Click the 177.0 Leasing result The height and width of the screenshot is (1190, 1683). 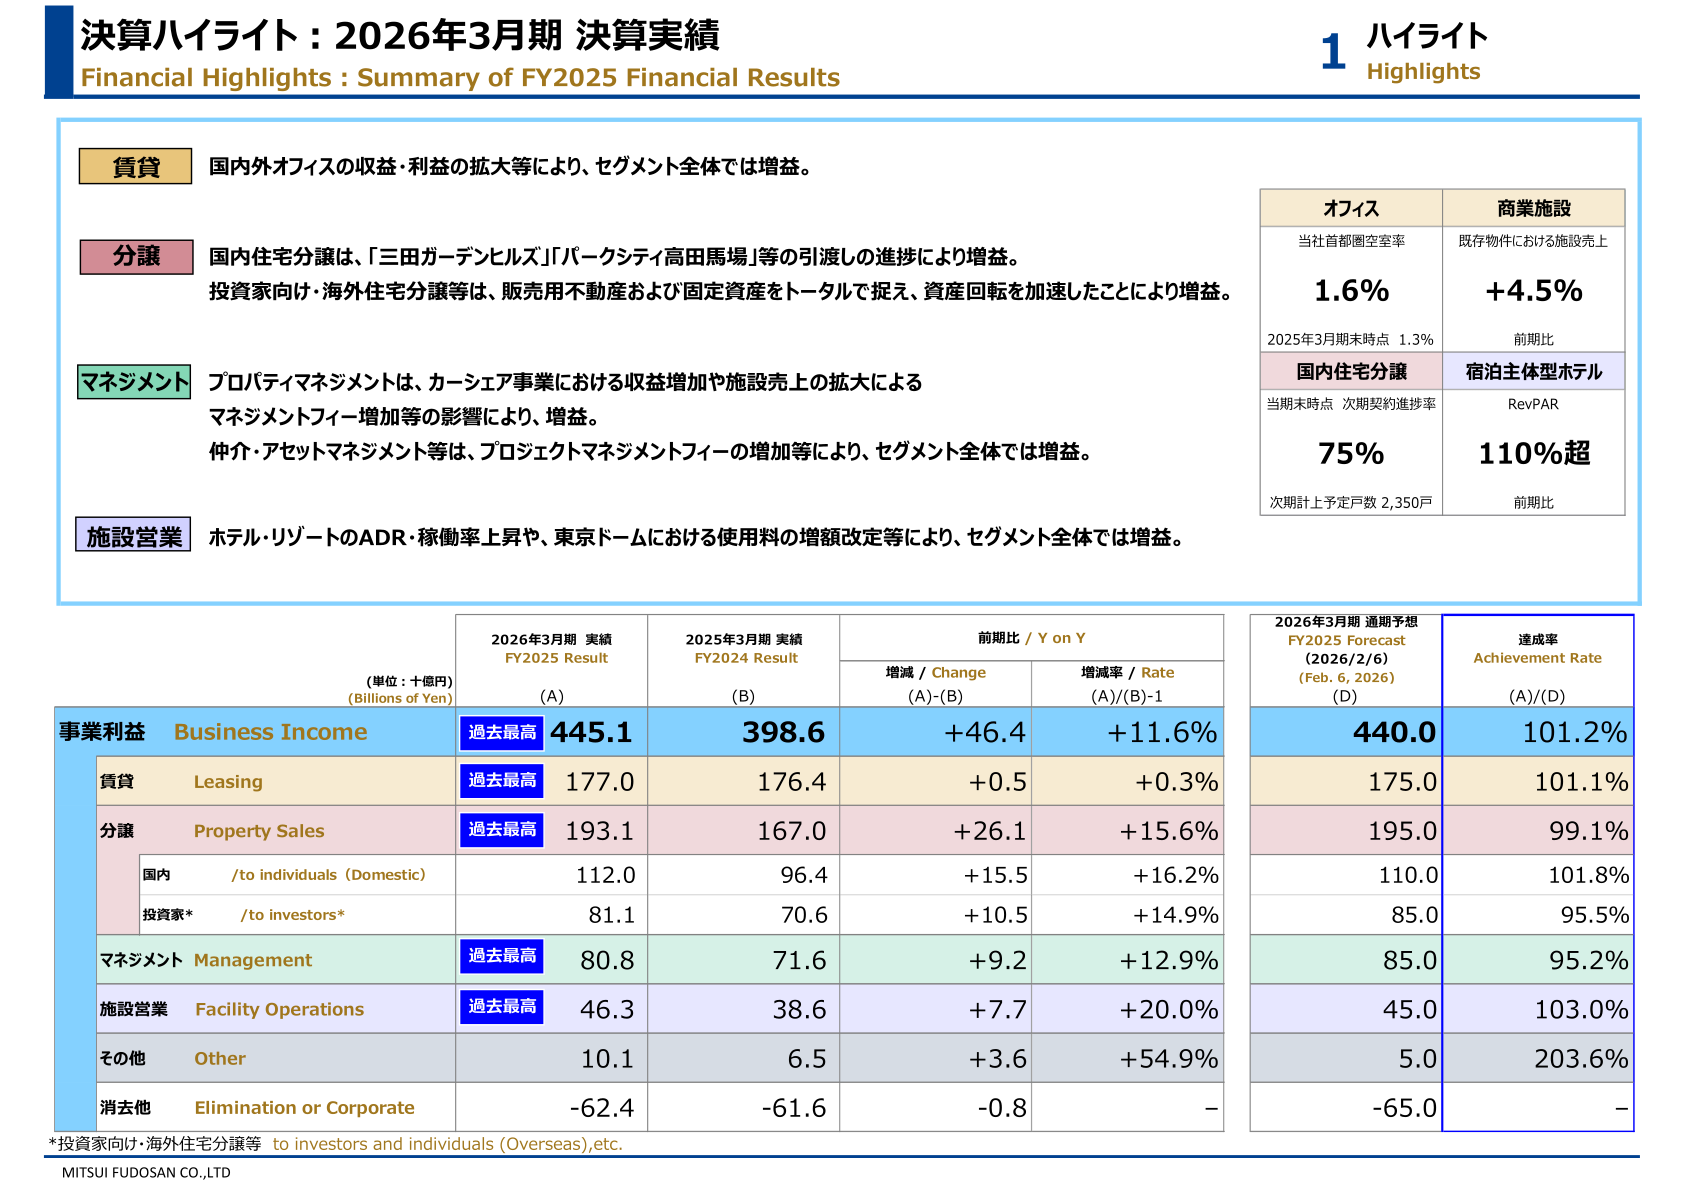599,781
